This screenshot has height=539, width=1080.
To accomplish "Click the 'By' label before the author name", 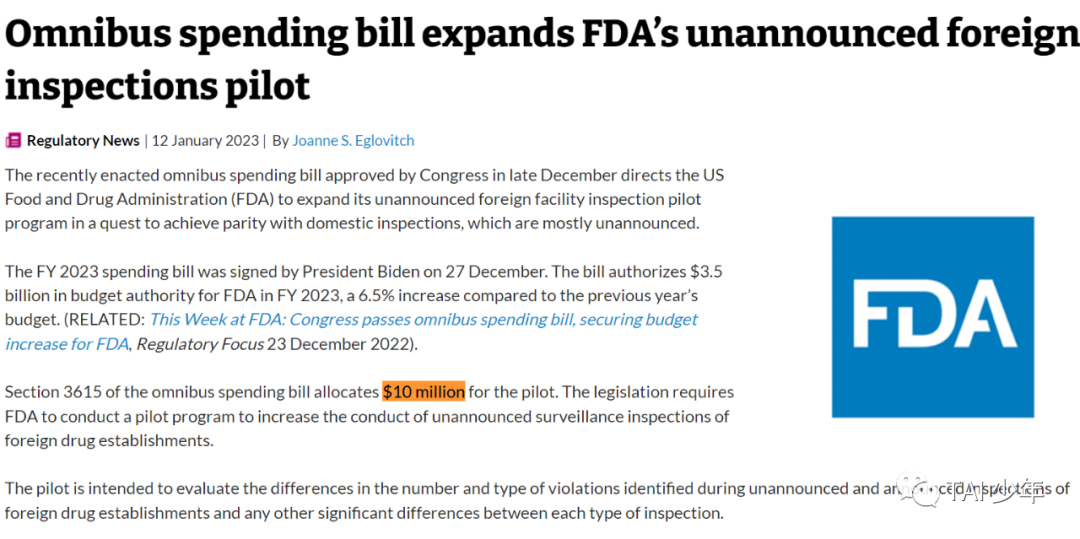I will pyautogui.click(x=280, y=141).
